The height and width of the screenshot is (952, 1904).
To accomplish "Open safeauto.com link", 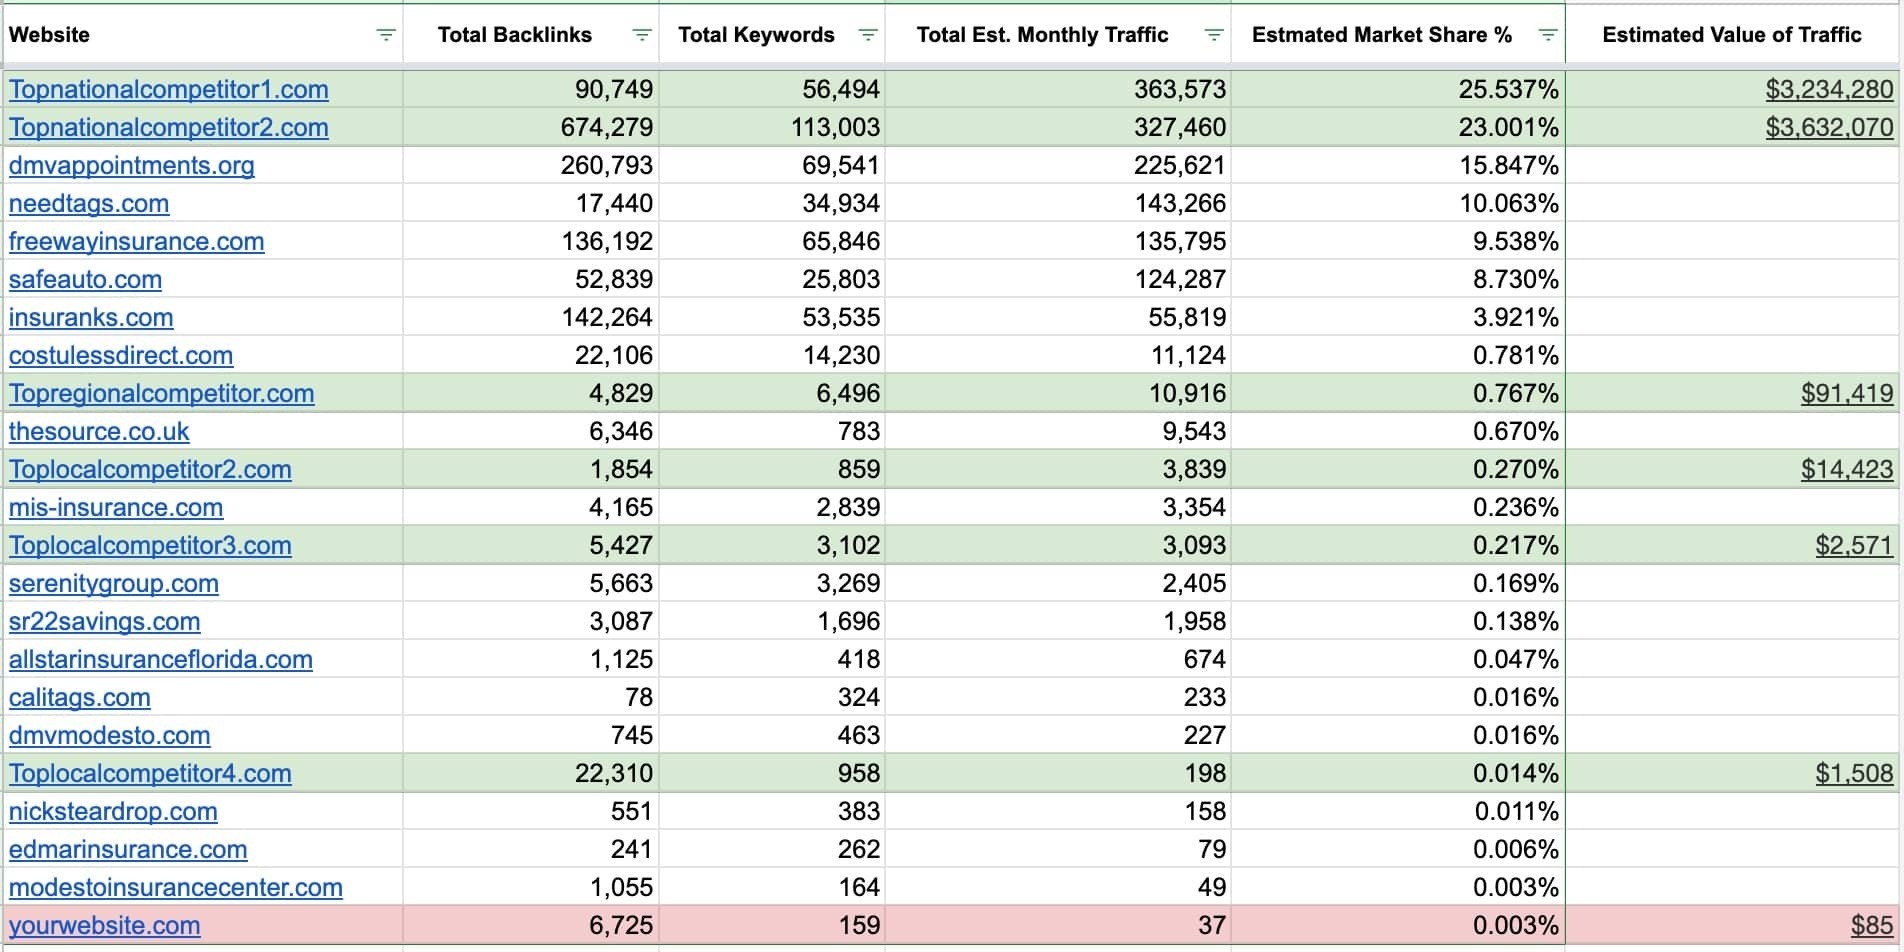I will pos(85,280).
